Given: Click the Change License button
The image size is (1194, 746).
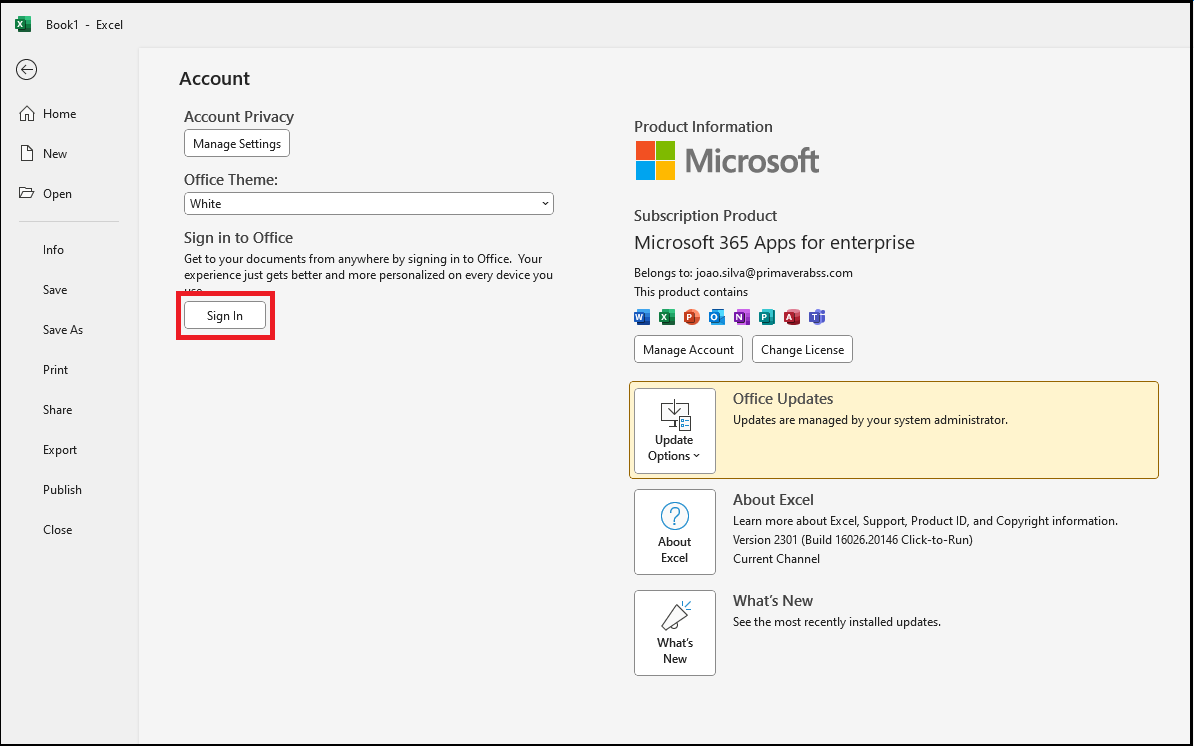Looking at the screenshot, I should point(803,349).
